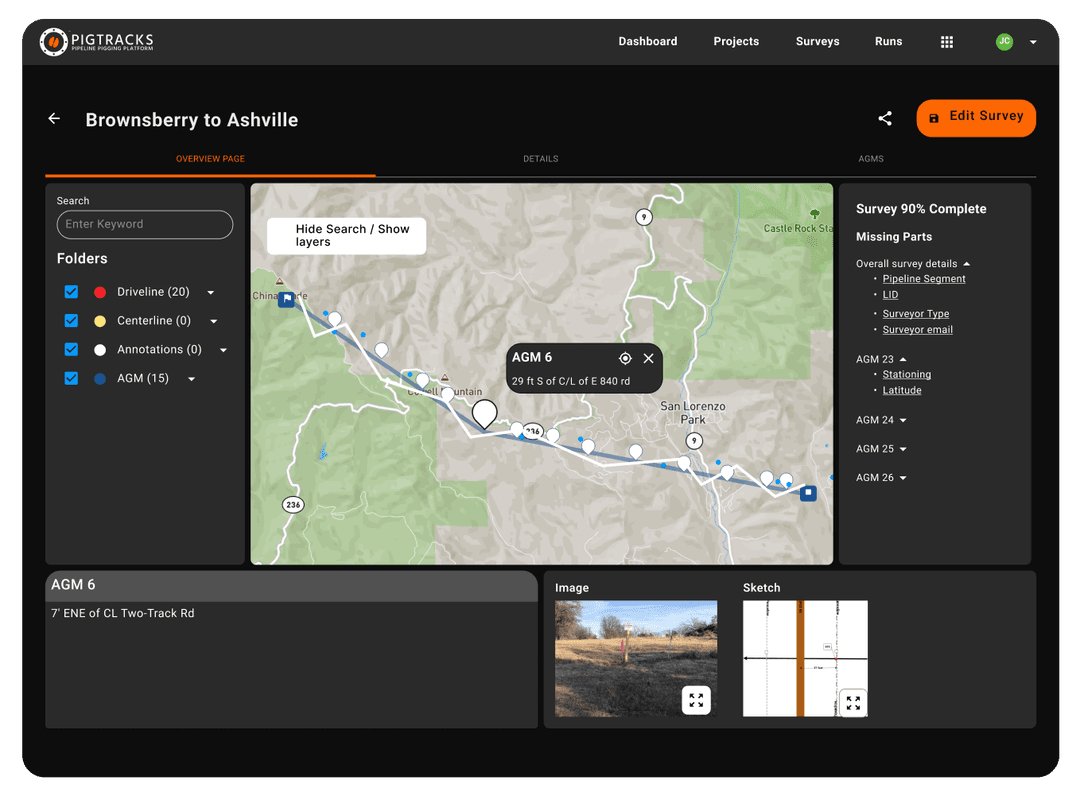
Task: Click the Edit Survey button
Action: [976, 118]
